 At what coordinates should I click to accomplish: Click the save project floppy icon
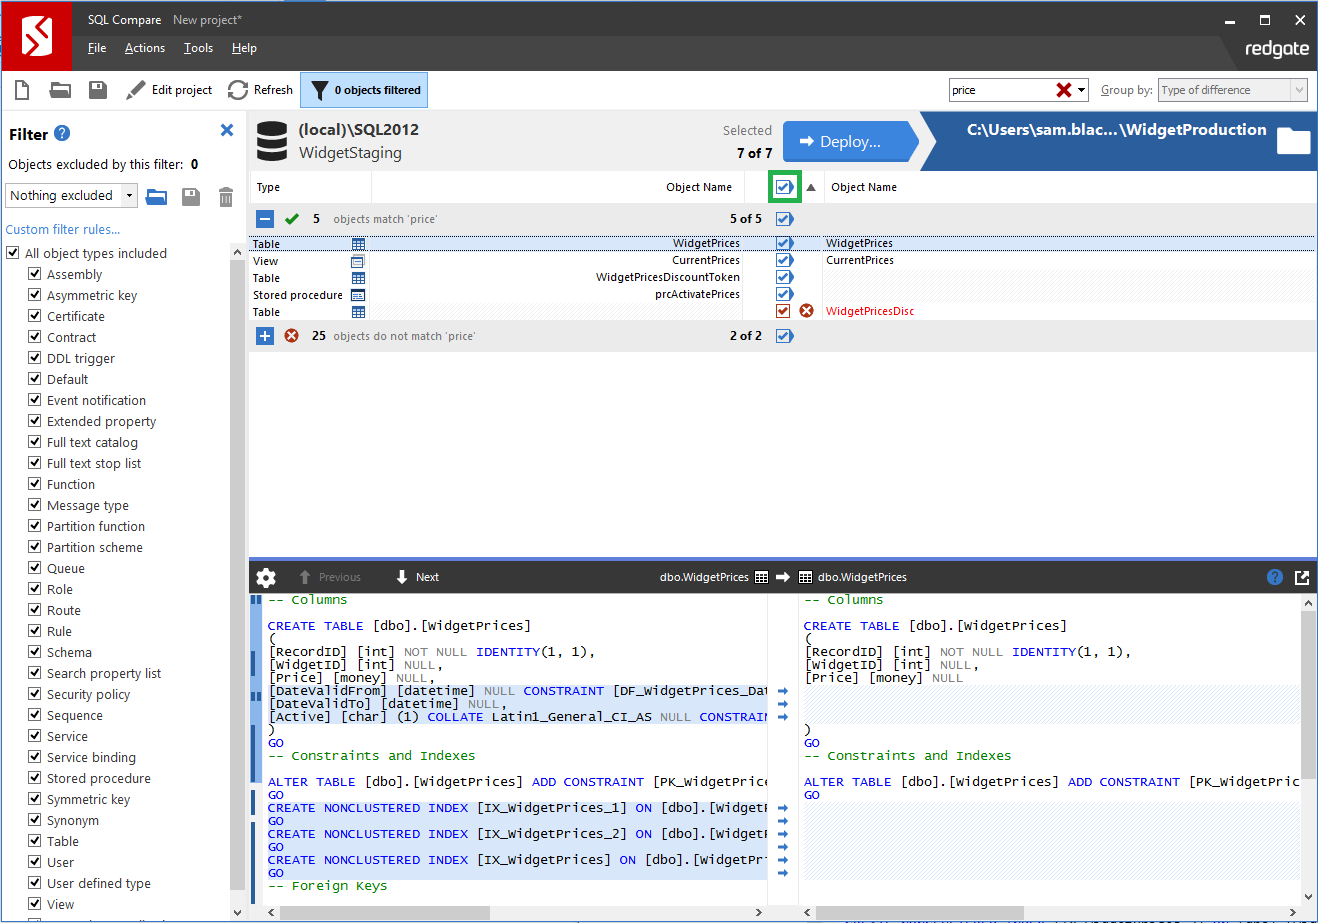98,90
